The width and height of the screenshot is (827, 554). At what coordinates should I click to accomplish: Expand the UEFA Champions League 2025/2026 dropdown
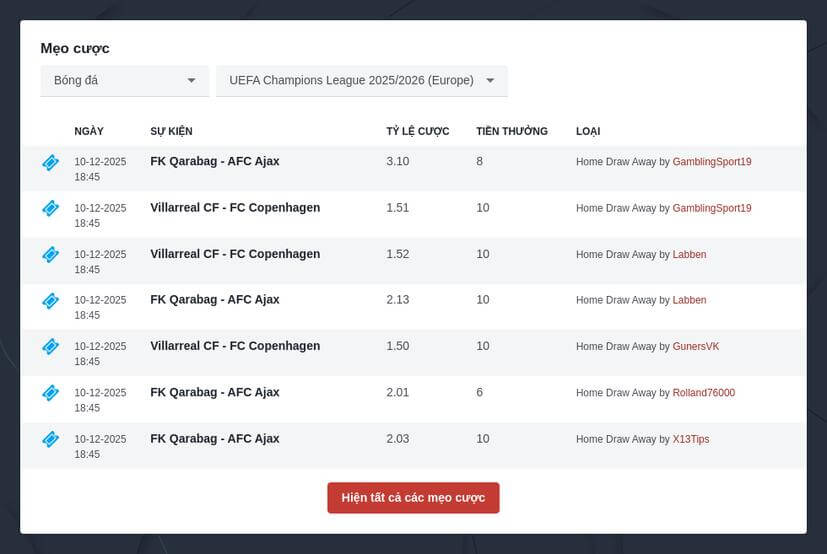point(361,81)
